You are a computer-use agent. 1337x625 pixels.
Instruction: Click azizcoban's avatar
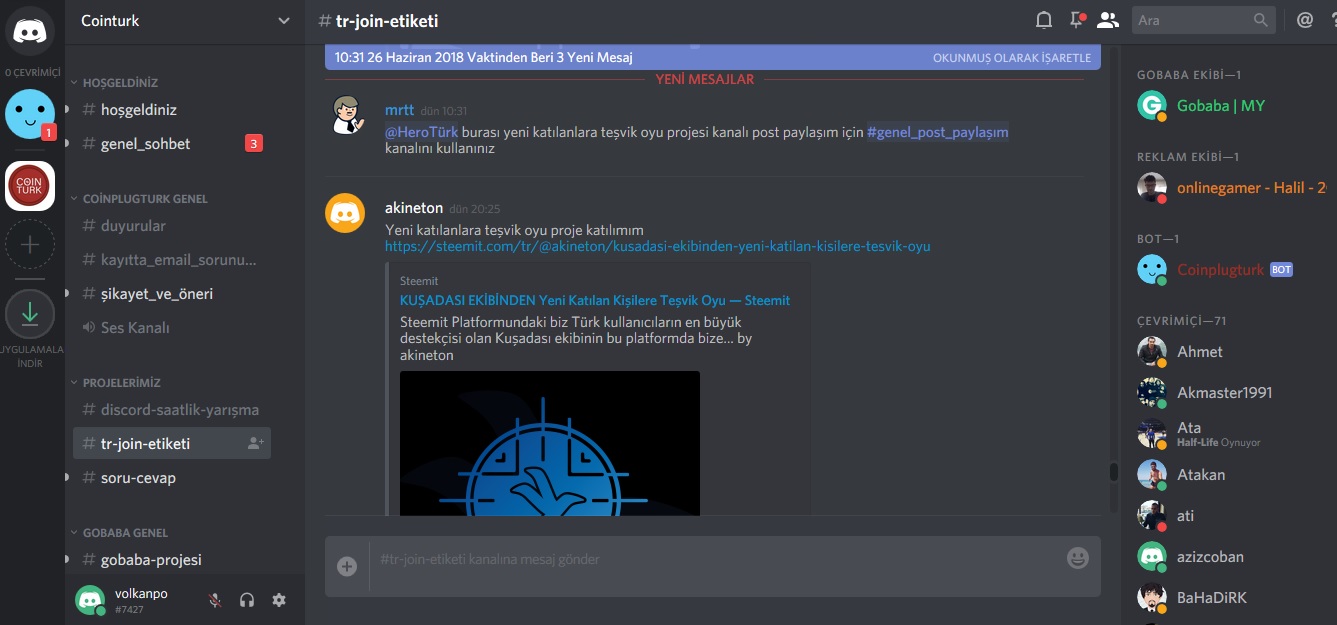(x=1152, y=557)
